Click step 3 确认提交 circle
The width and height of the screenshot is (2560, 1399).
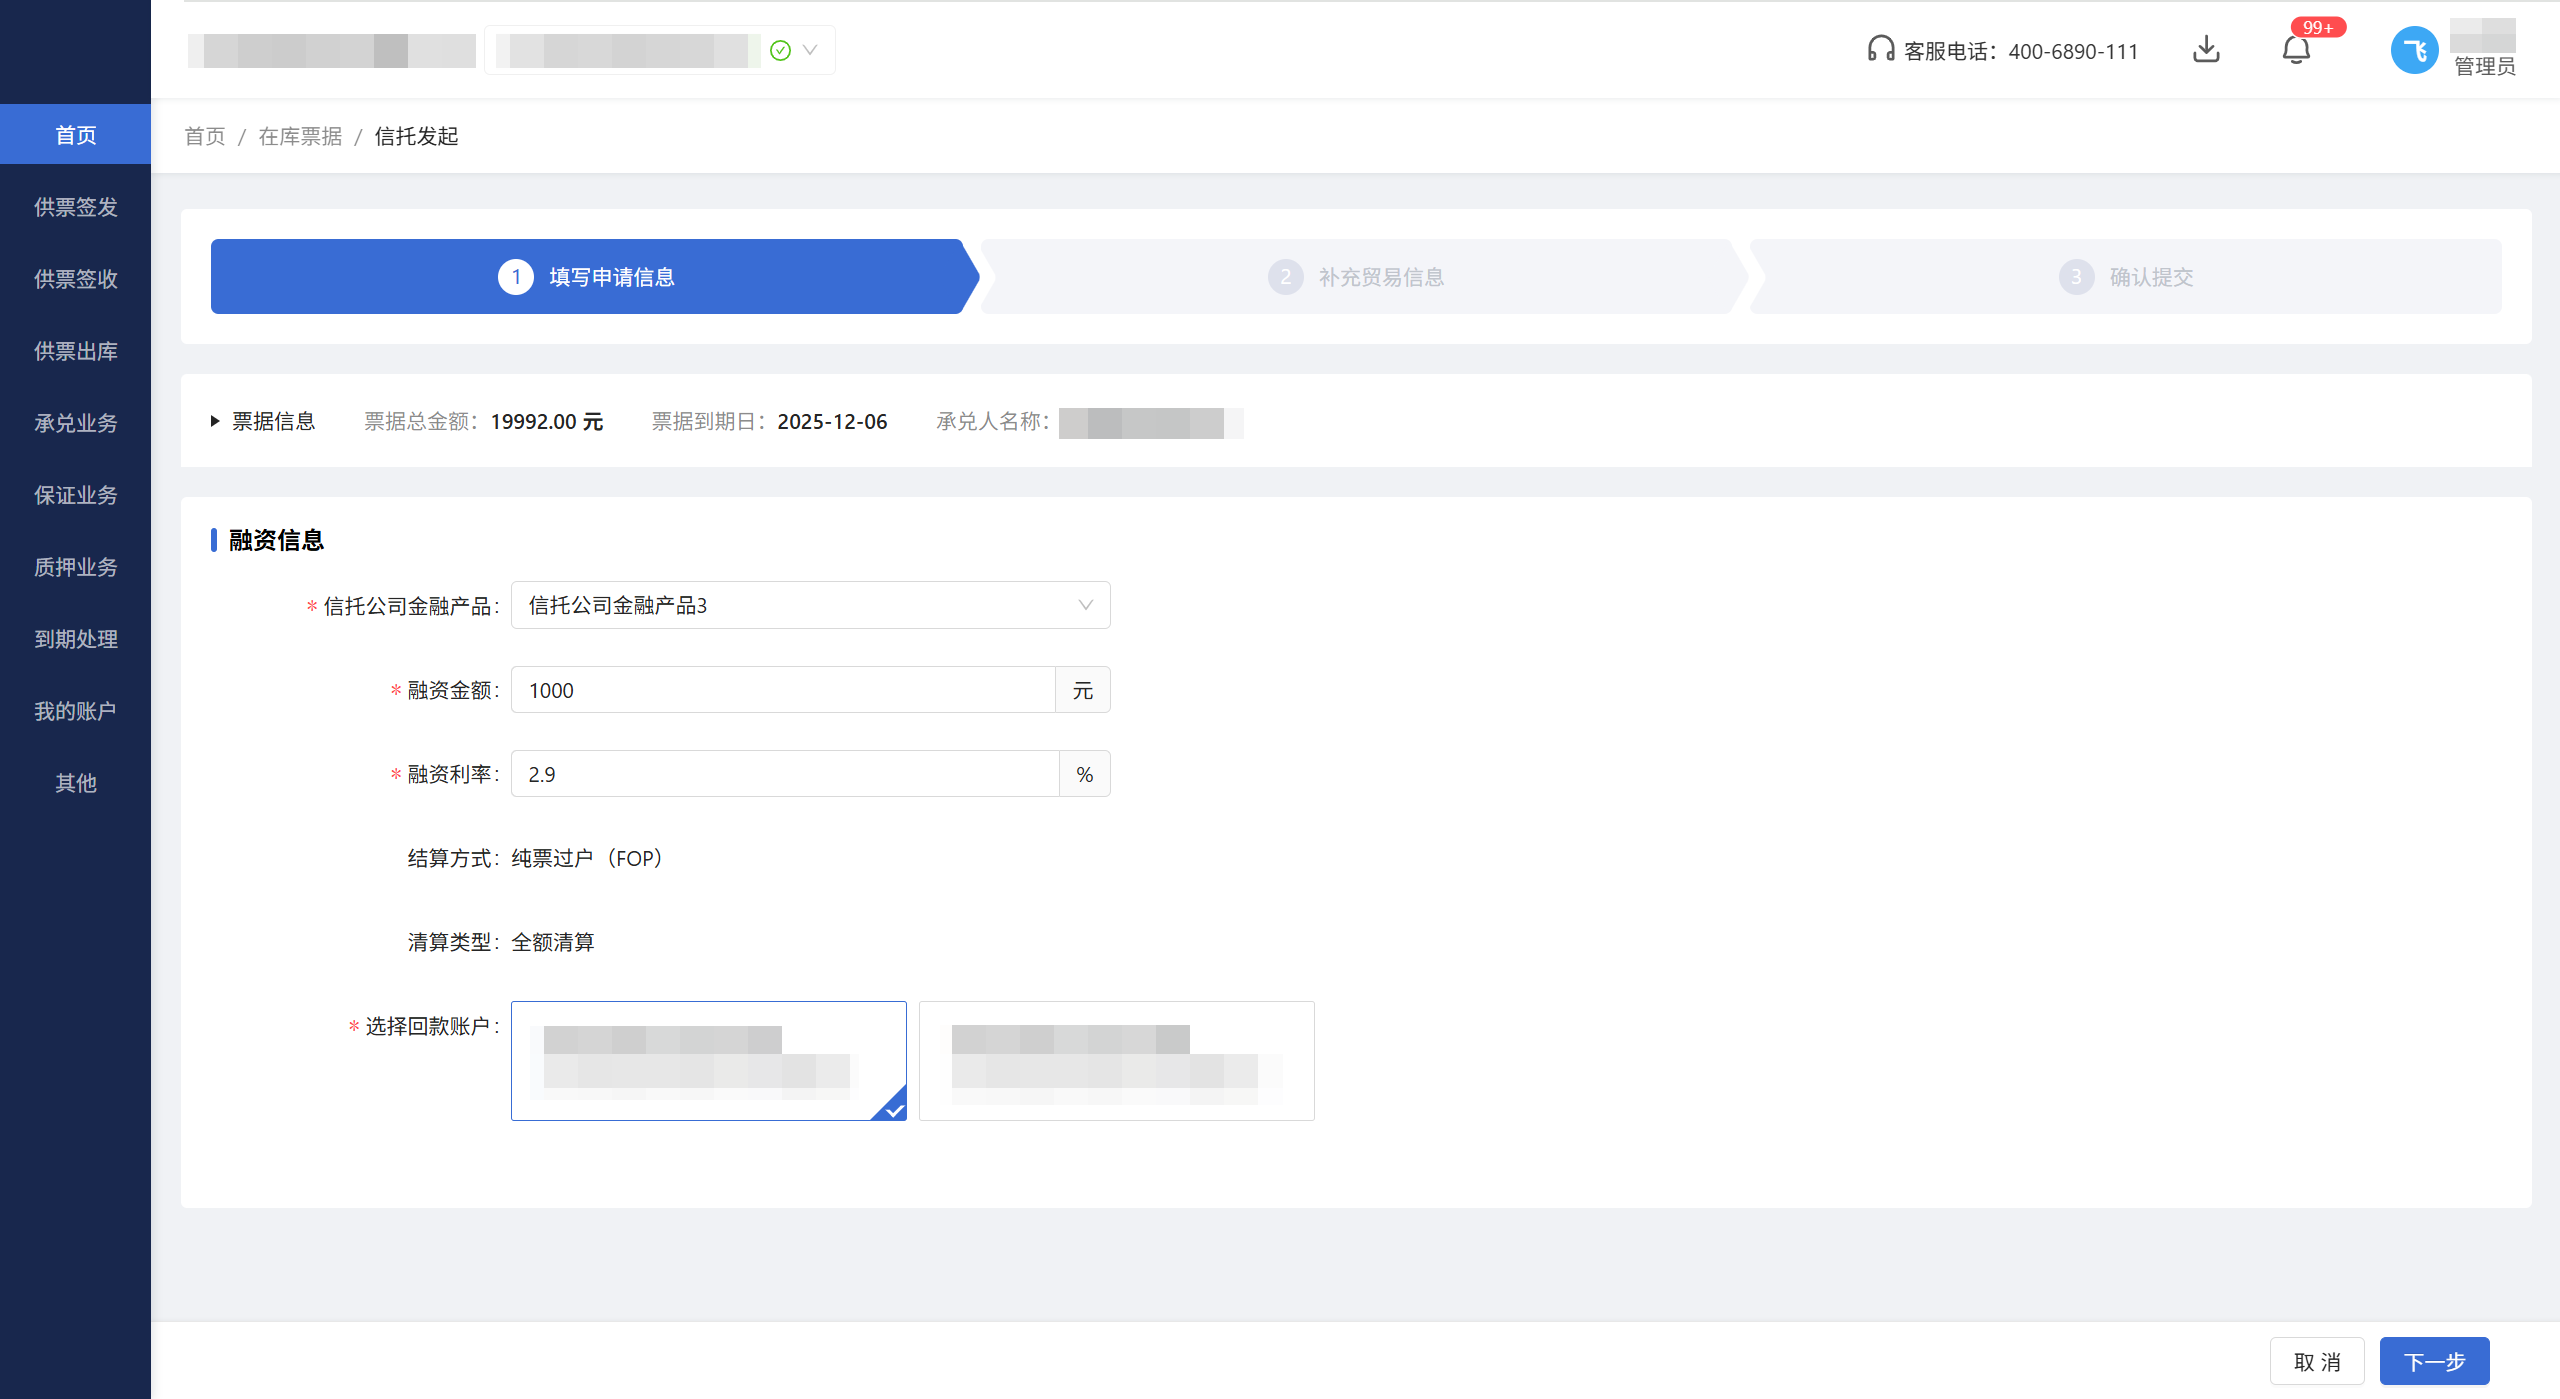(2076, 277)
